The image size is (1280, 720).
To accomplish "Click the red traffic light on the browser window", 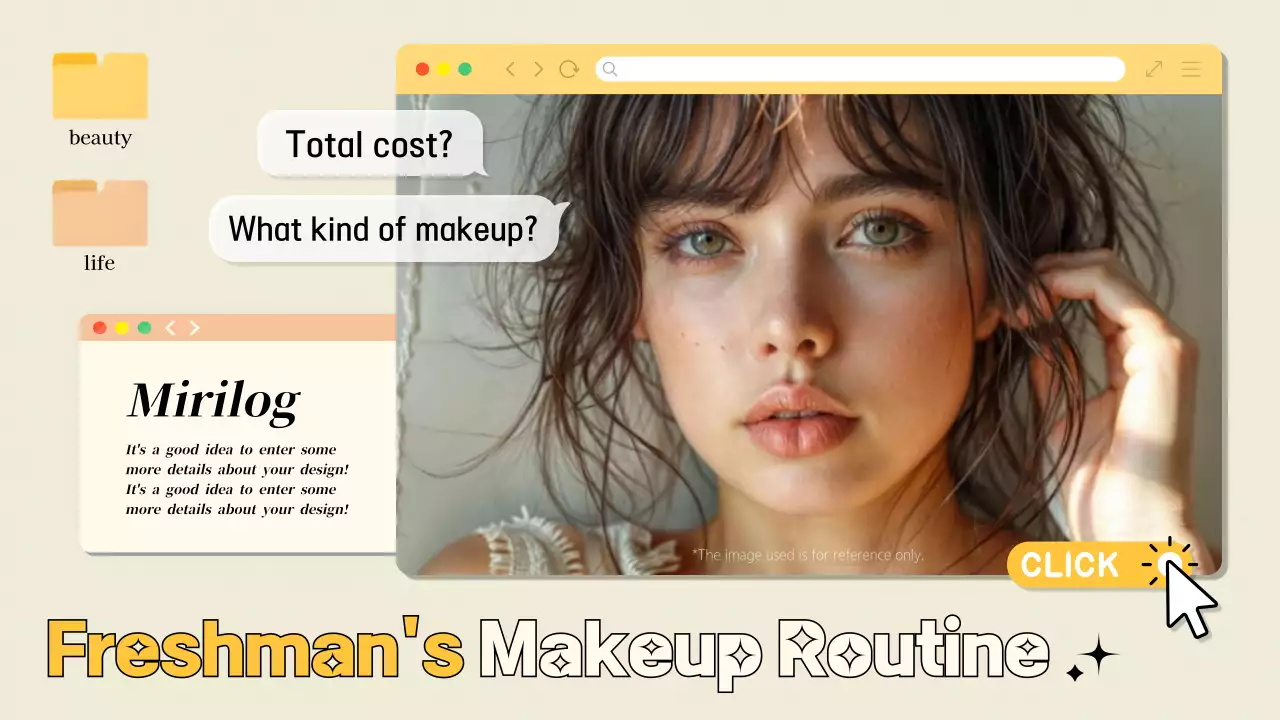I will 422,69.
